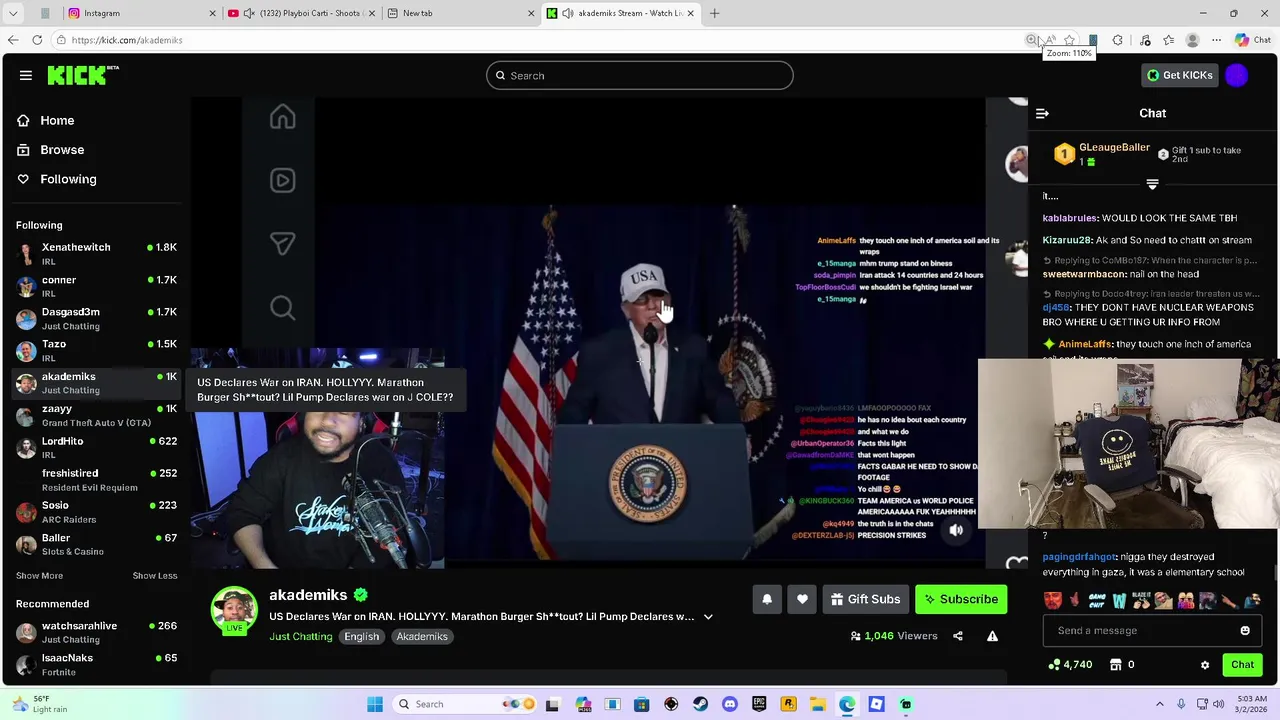Follow akademiks with the heart button
The width and height of the screenshot is (1280, 720).
pos(802,599)
